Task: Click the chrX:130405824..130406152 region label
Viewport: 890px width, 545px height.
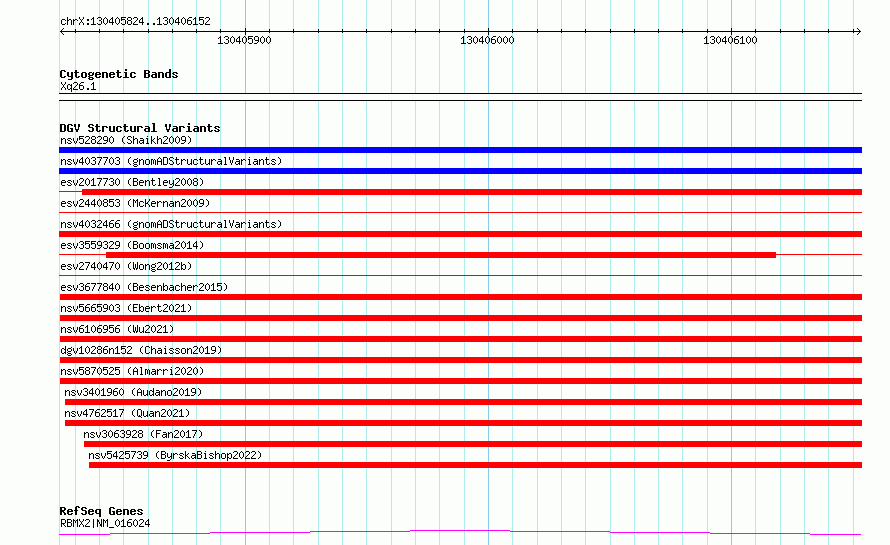Action: (x=135, y=21)
